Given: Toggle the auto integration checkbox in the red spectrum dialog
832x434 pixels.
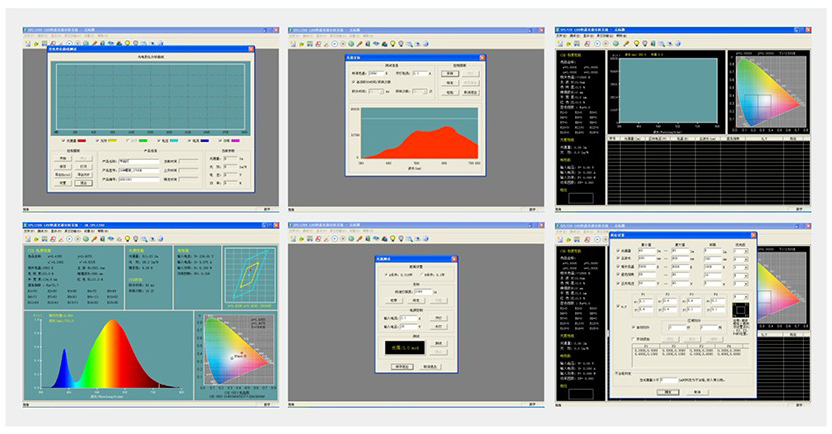Looking at the screenshot, I should coord(355,81).
